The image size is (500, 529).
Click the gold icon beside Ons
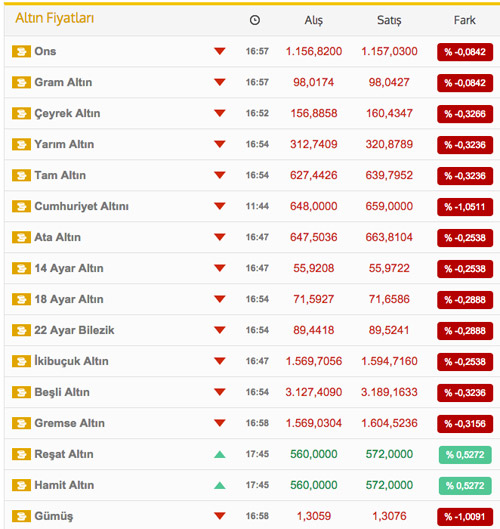21,52
